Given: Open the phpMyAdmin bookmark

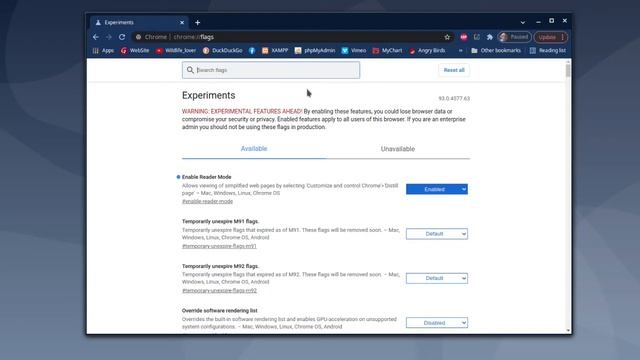Looking at the screenshot, I should pos(315,51).
